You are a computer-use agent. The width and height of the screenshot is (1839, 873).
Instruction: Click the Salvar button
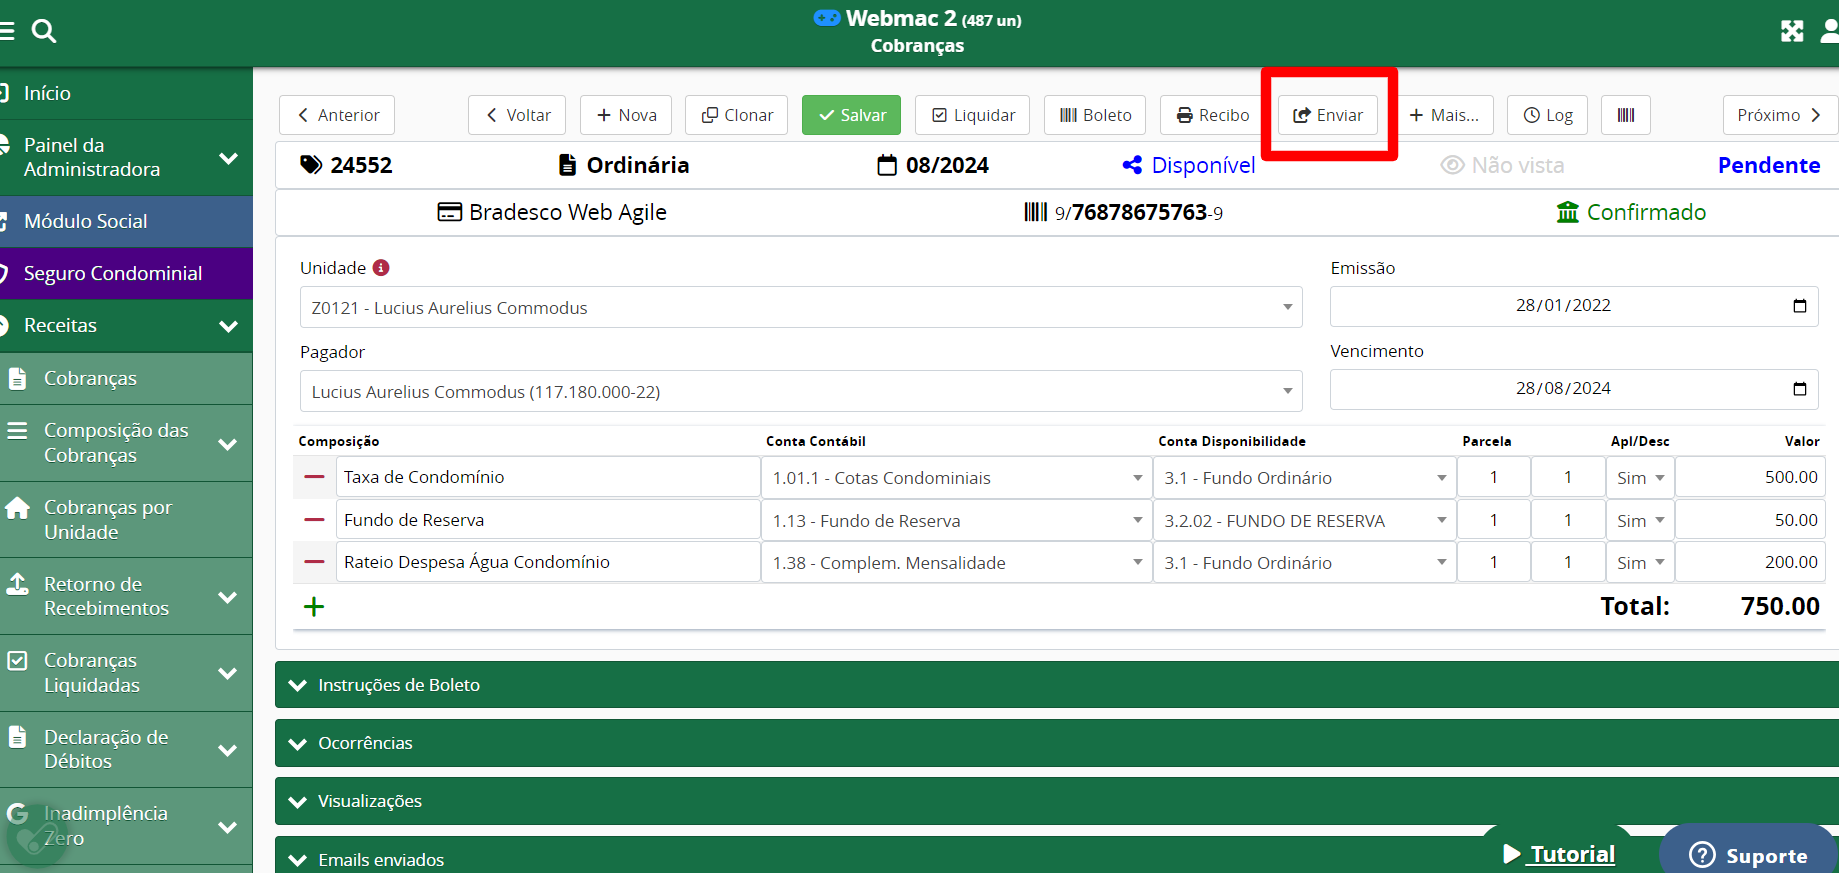[x=851, y=115]
